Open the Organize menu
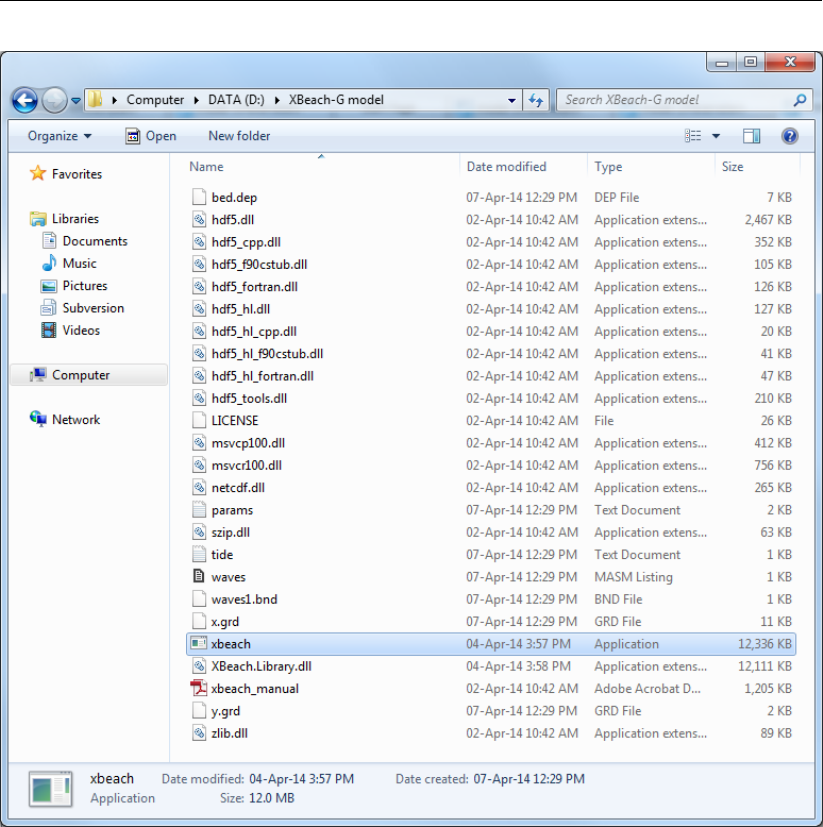 pos(60,136)
